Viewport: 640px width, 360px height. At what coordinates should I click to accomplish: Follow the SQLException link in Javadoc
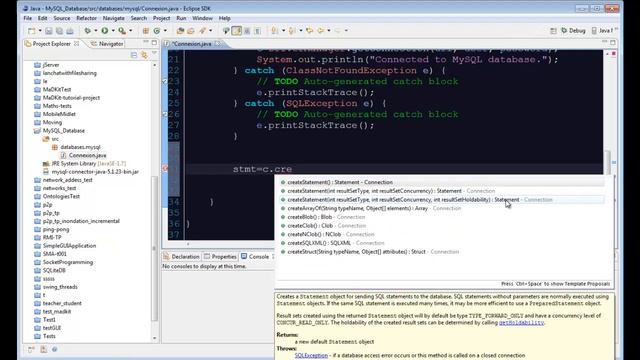(x=311, y=356)
